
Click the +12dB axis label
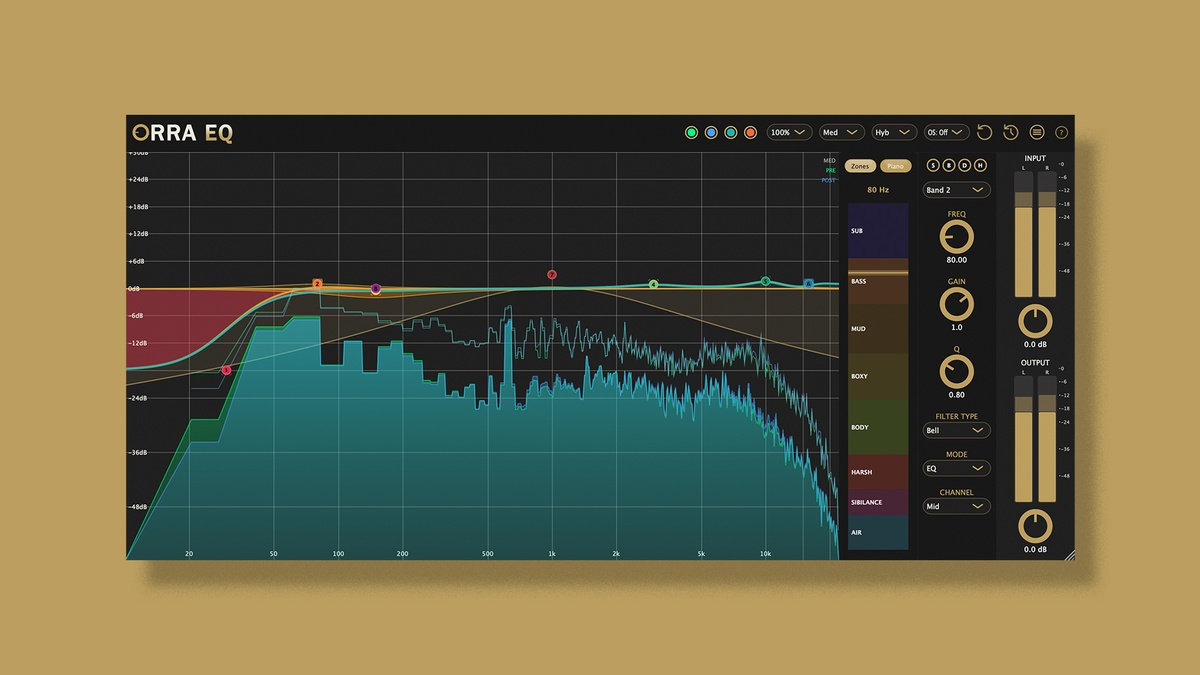pyautogui.click(x=138, y=234)
